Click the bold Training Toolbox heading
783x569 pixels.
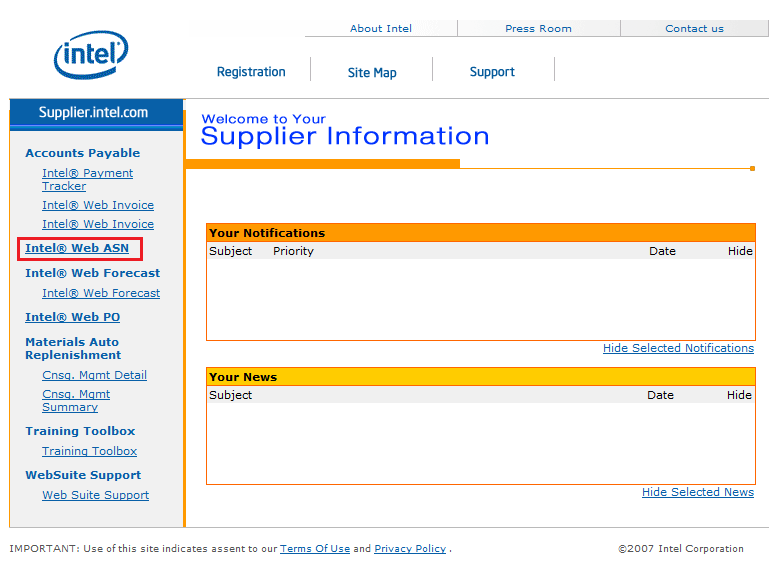80,431
